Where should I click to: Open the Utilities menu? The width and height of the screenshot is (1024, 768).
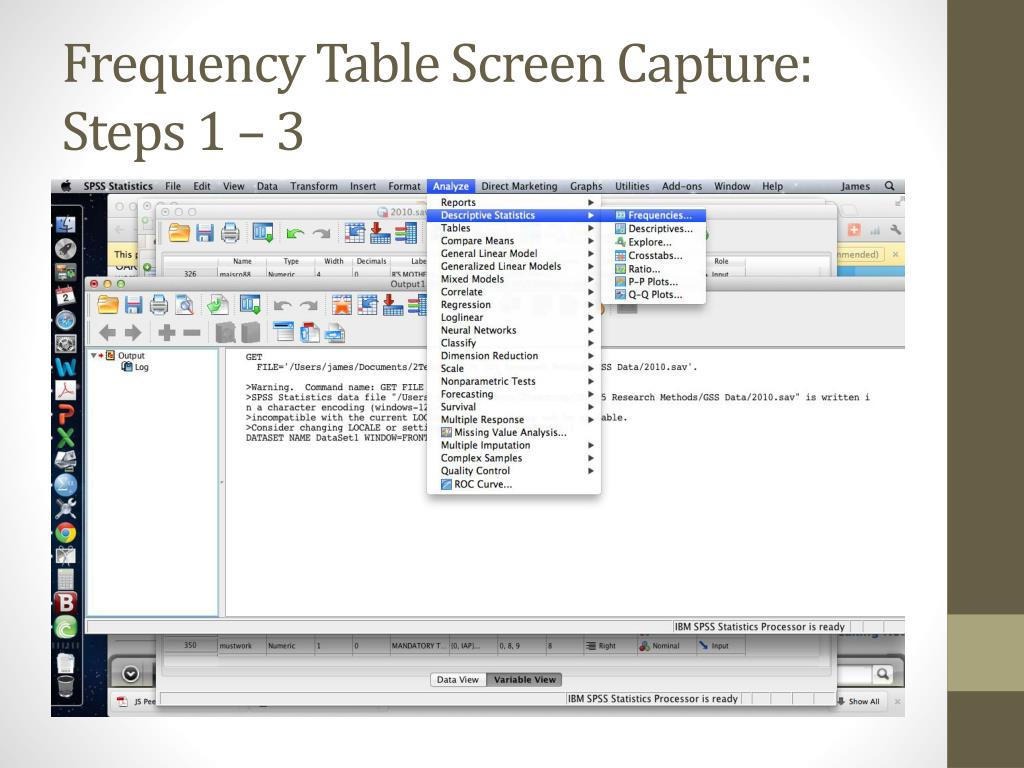click(632, 186)
